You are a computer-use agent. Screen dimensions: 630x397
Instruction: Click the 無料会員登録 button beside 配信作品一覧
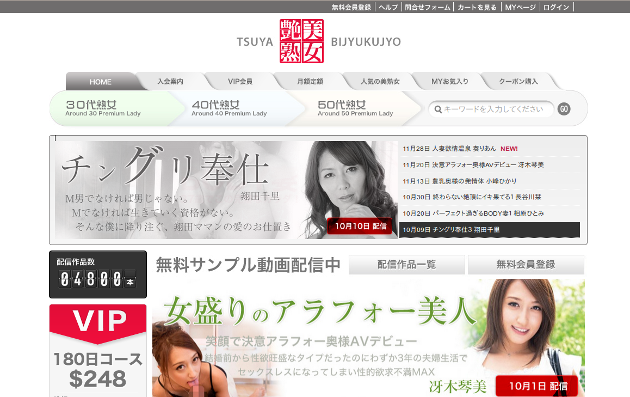[526, 265]
